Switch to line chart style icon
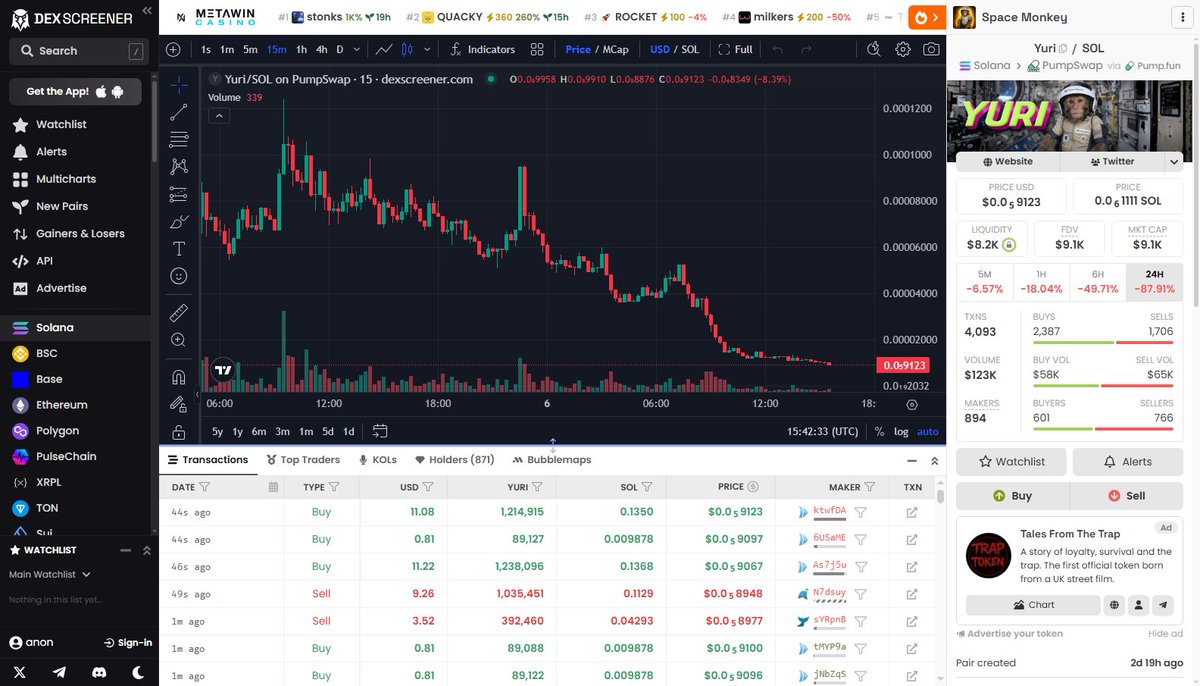This screenshot has height=686, width=1200. pos(383,49)
